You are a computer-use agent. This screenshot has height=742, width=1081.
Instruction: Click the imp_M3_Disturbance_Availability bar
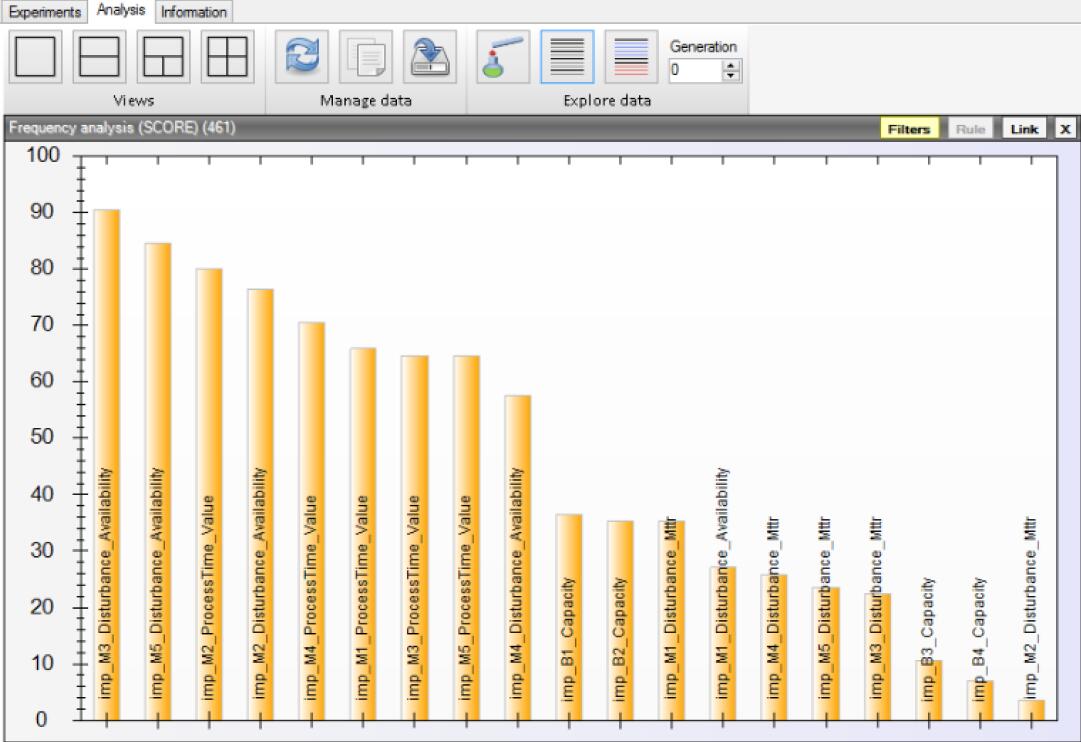[107, 465]
